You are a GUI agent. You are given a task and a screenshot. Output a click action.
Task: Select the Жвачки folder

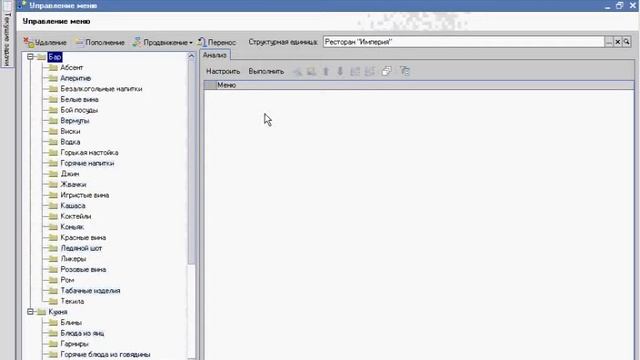(73, 184)
